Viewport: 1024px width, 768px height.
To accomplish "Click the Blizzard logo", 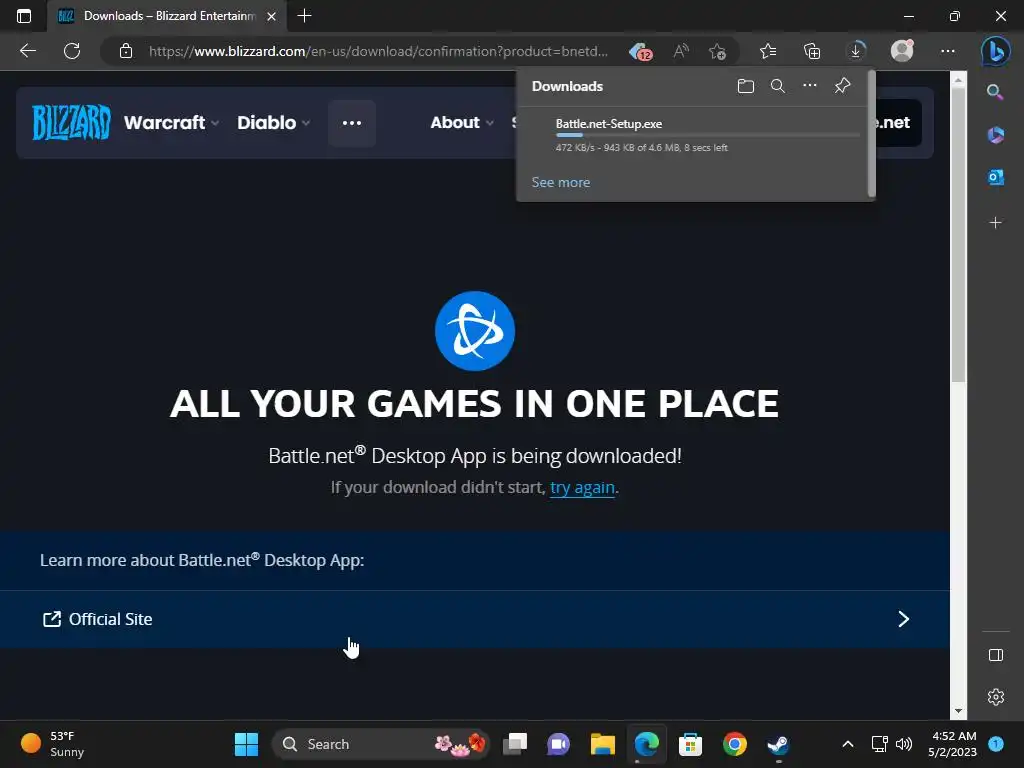I will pyautogui.click(x=71, y=122).
